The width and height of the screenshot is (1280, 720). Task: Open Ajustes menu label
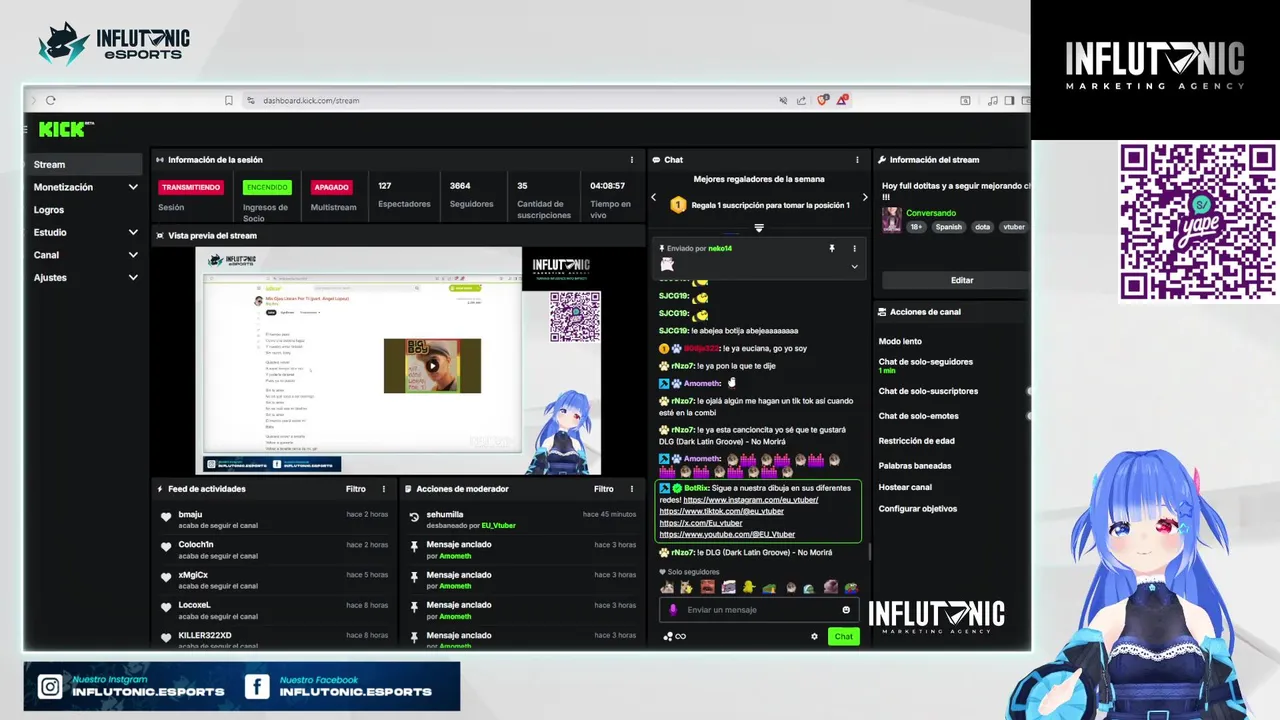click(50, 277)
